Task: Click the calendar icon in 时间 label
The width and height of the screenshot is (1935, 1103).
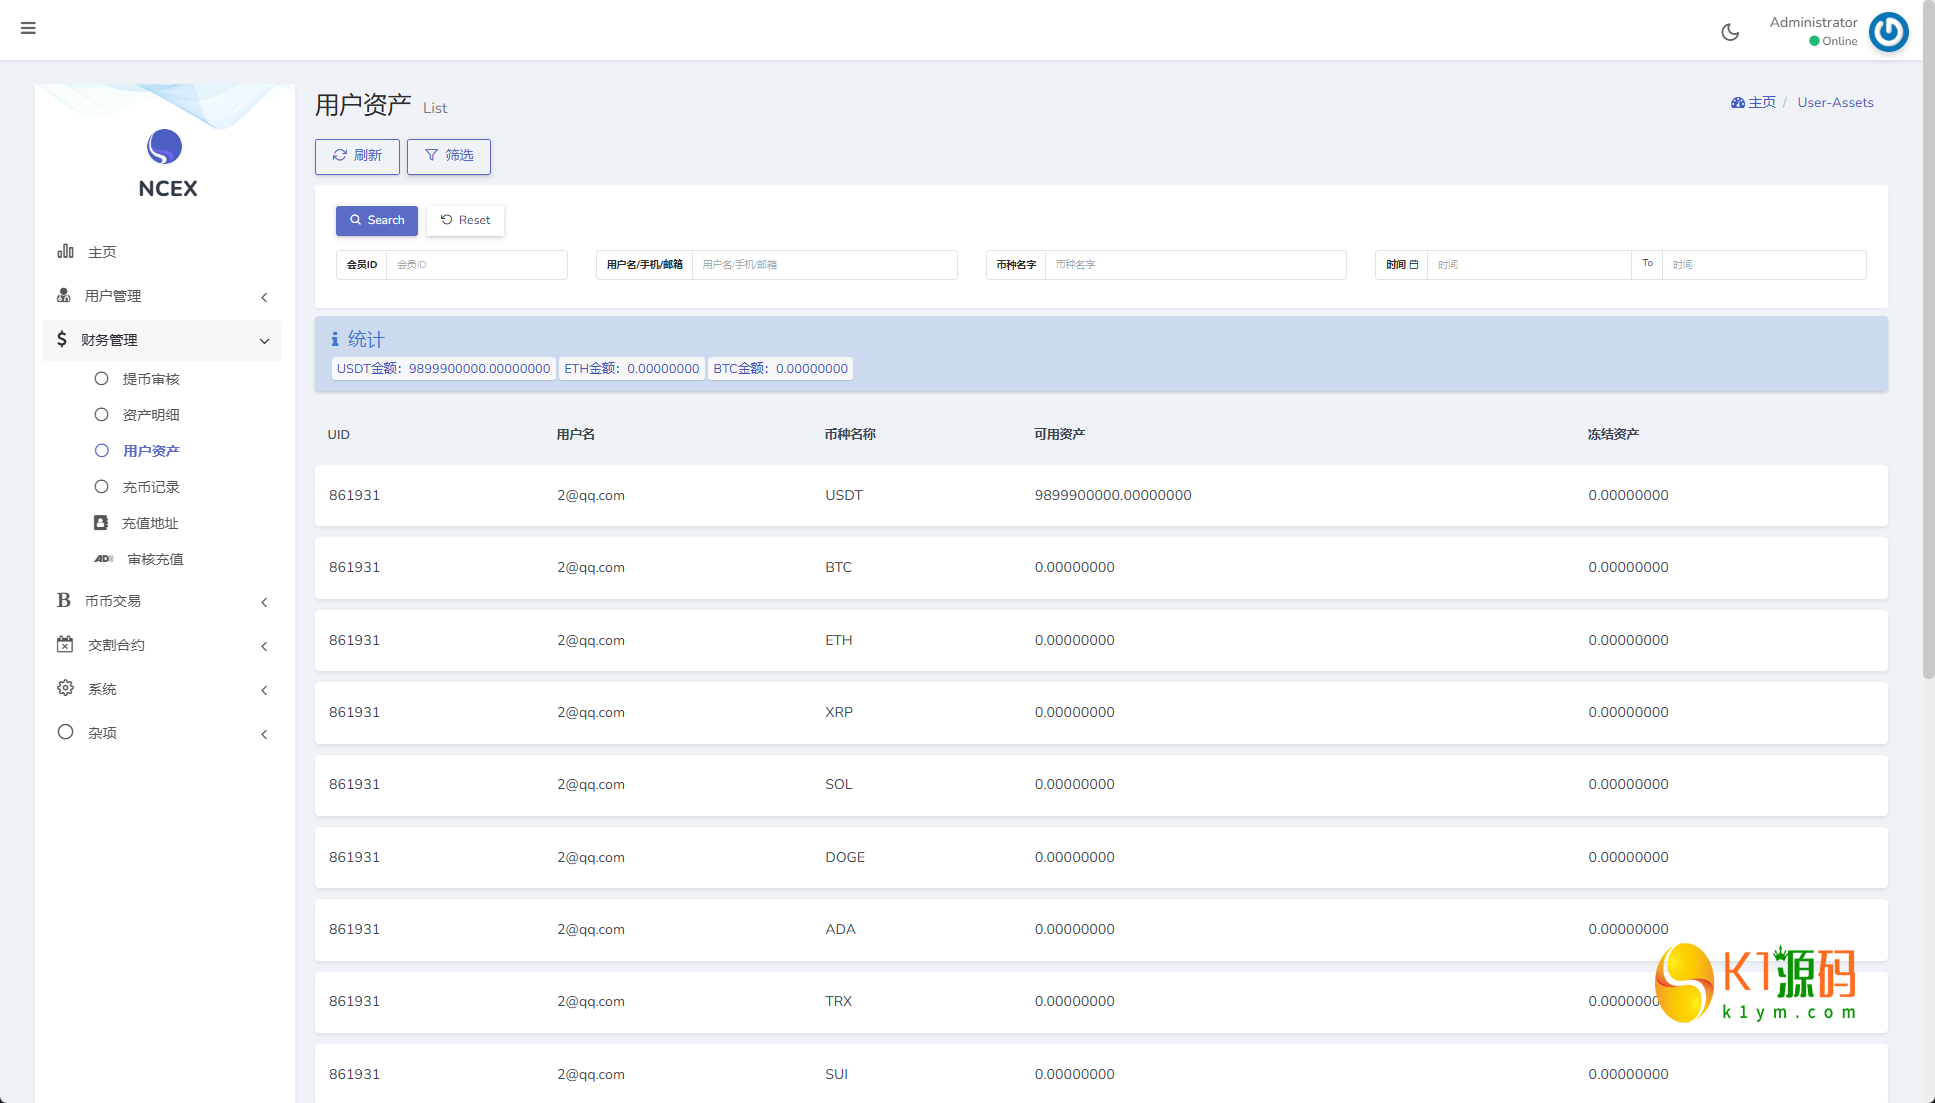Action: tap(1413, 264)
